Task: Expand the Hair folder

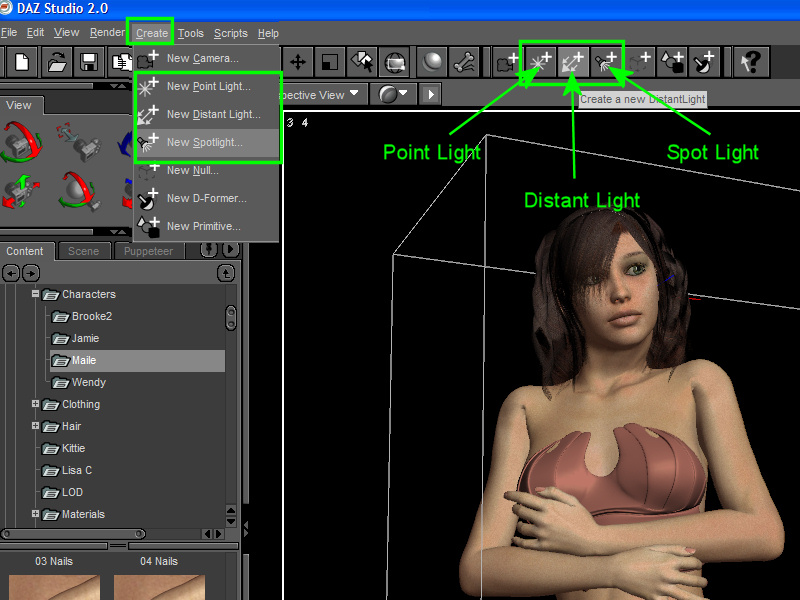Action: tap(35, 426)
